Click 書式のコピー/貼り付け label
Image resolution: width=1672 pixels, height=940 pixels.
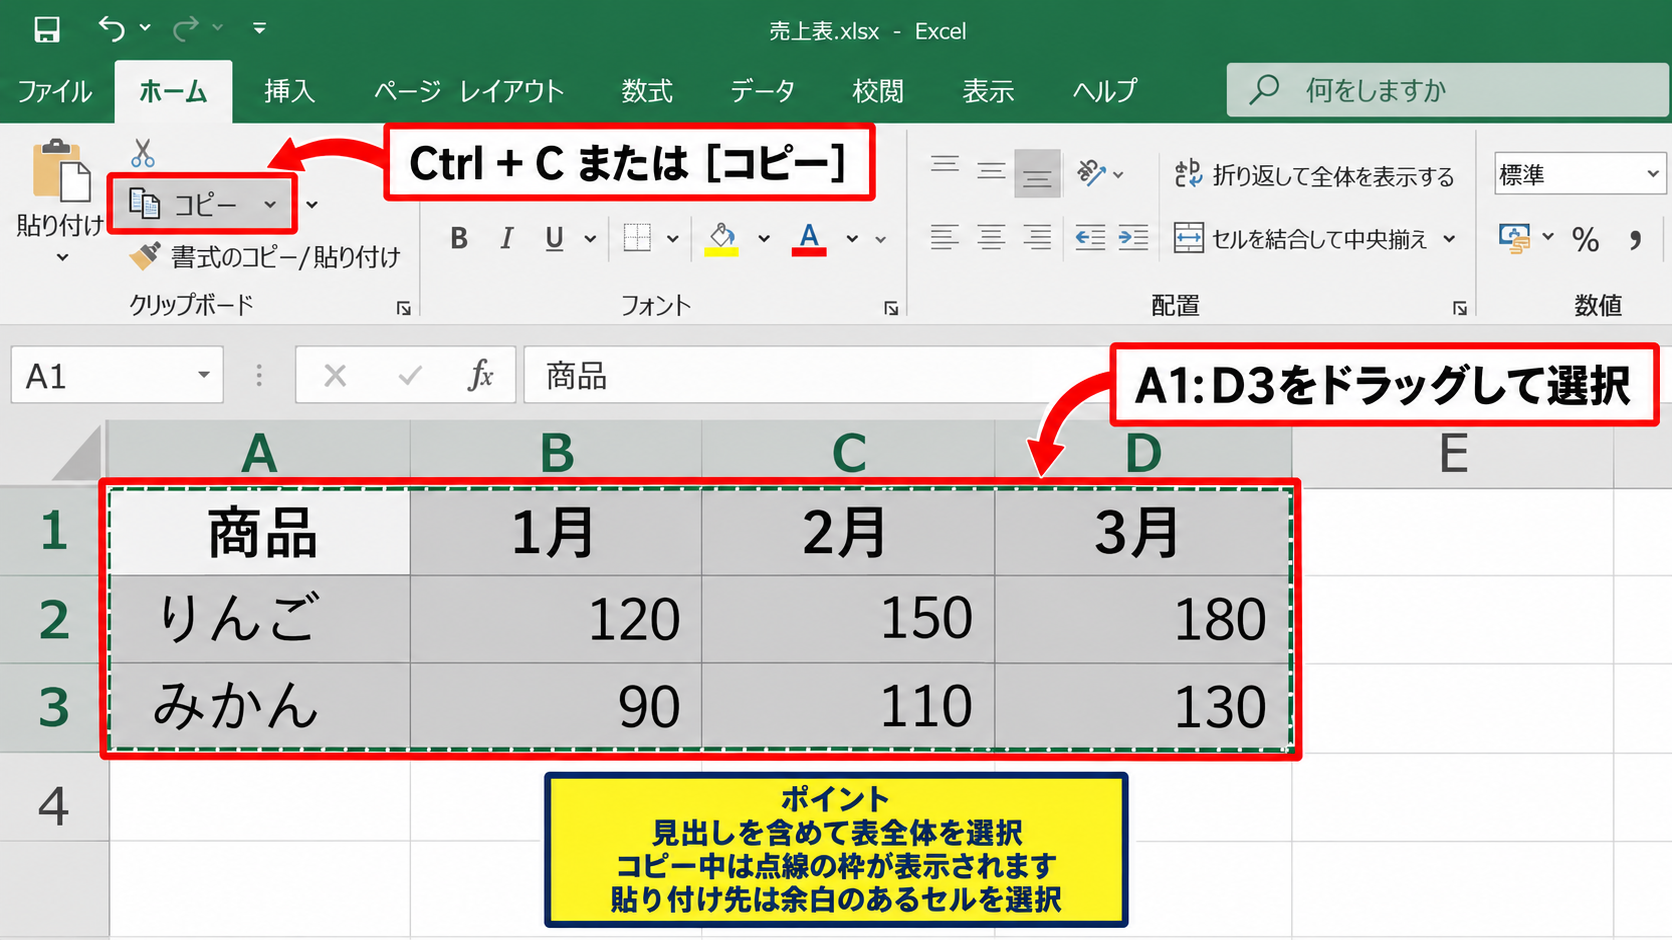click(x=285, y=257)
